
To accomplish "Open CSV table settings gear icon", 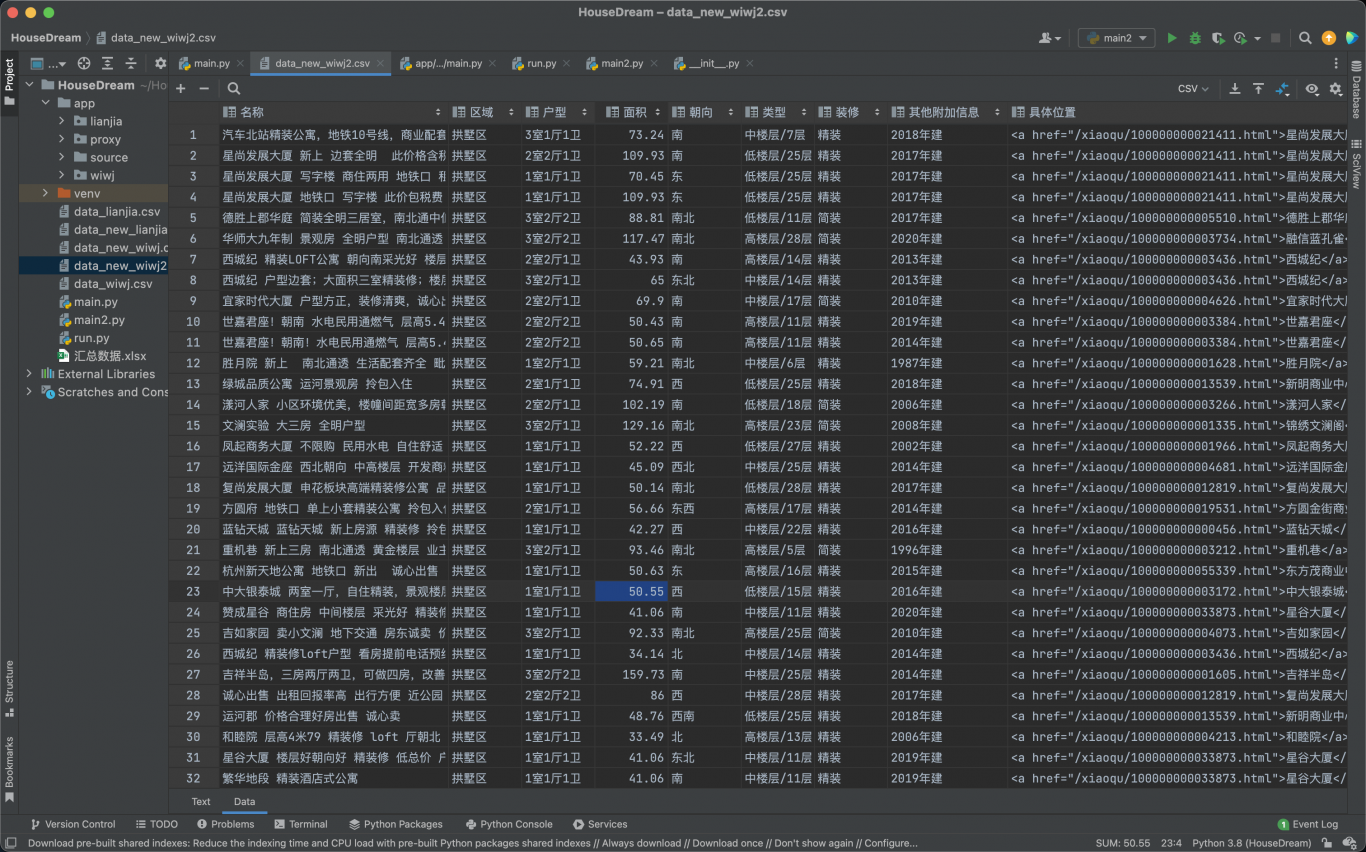I will 1336,89.
